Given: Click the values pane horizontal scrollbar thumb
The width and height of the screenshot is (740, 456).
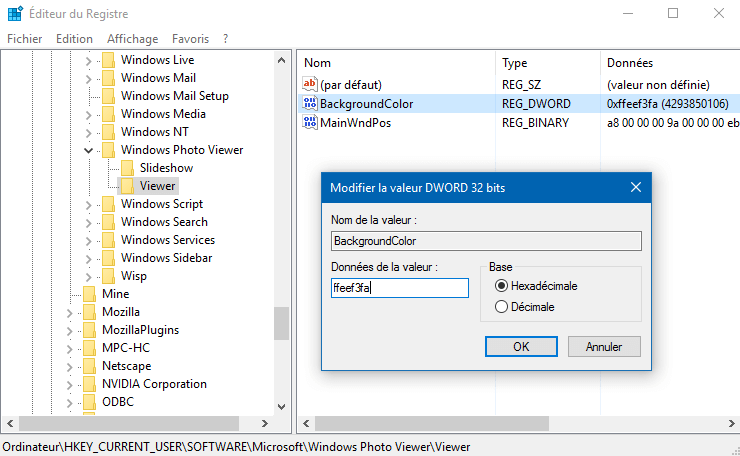Looking at the screenshot, I should (432, 423).
